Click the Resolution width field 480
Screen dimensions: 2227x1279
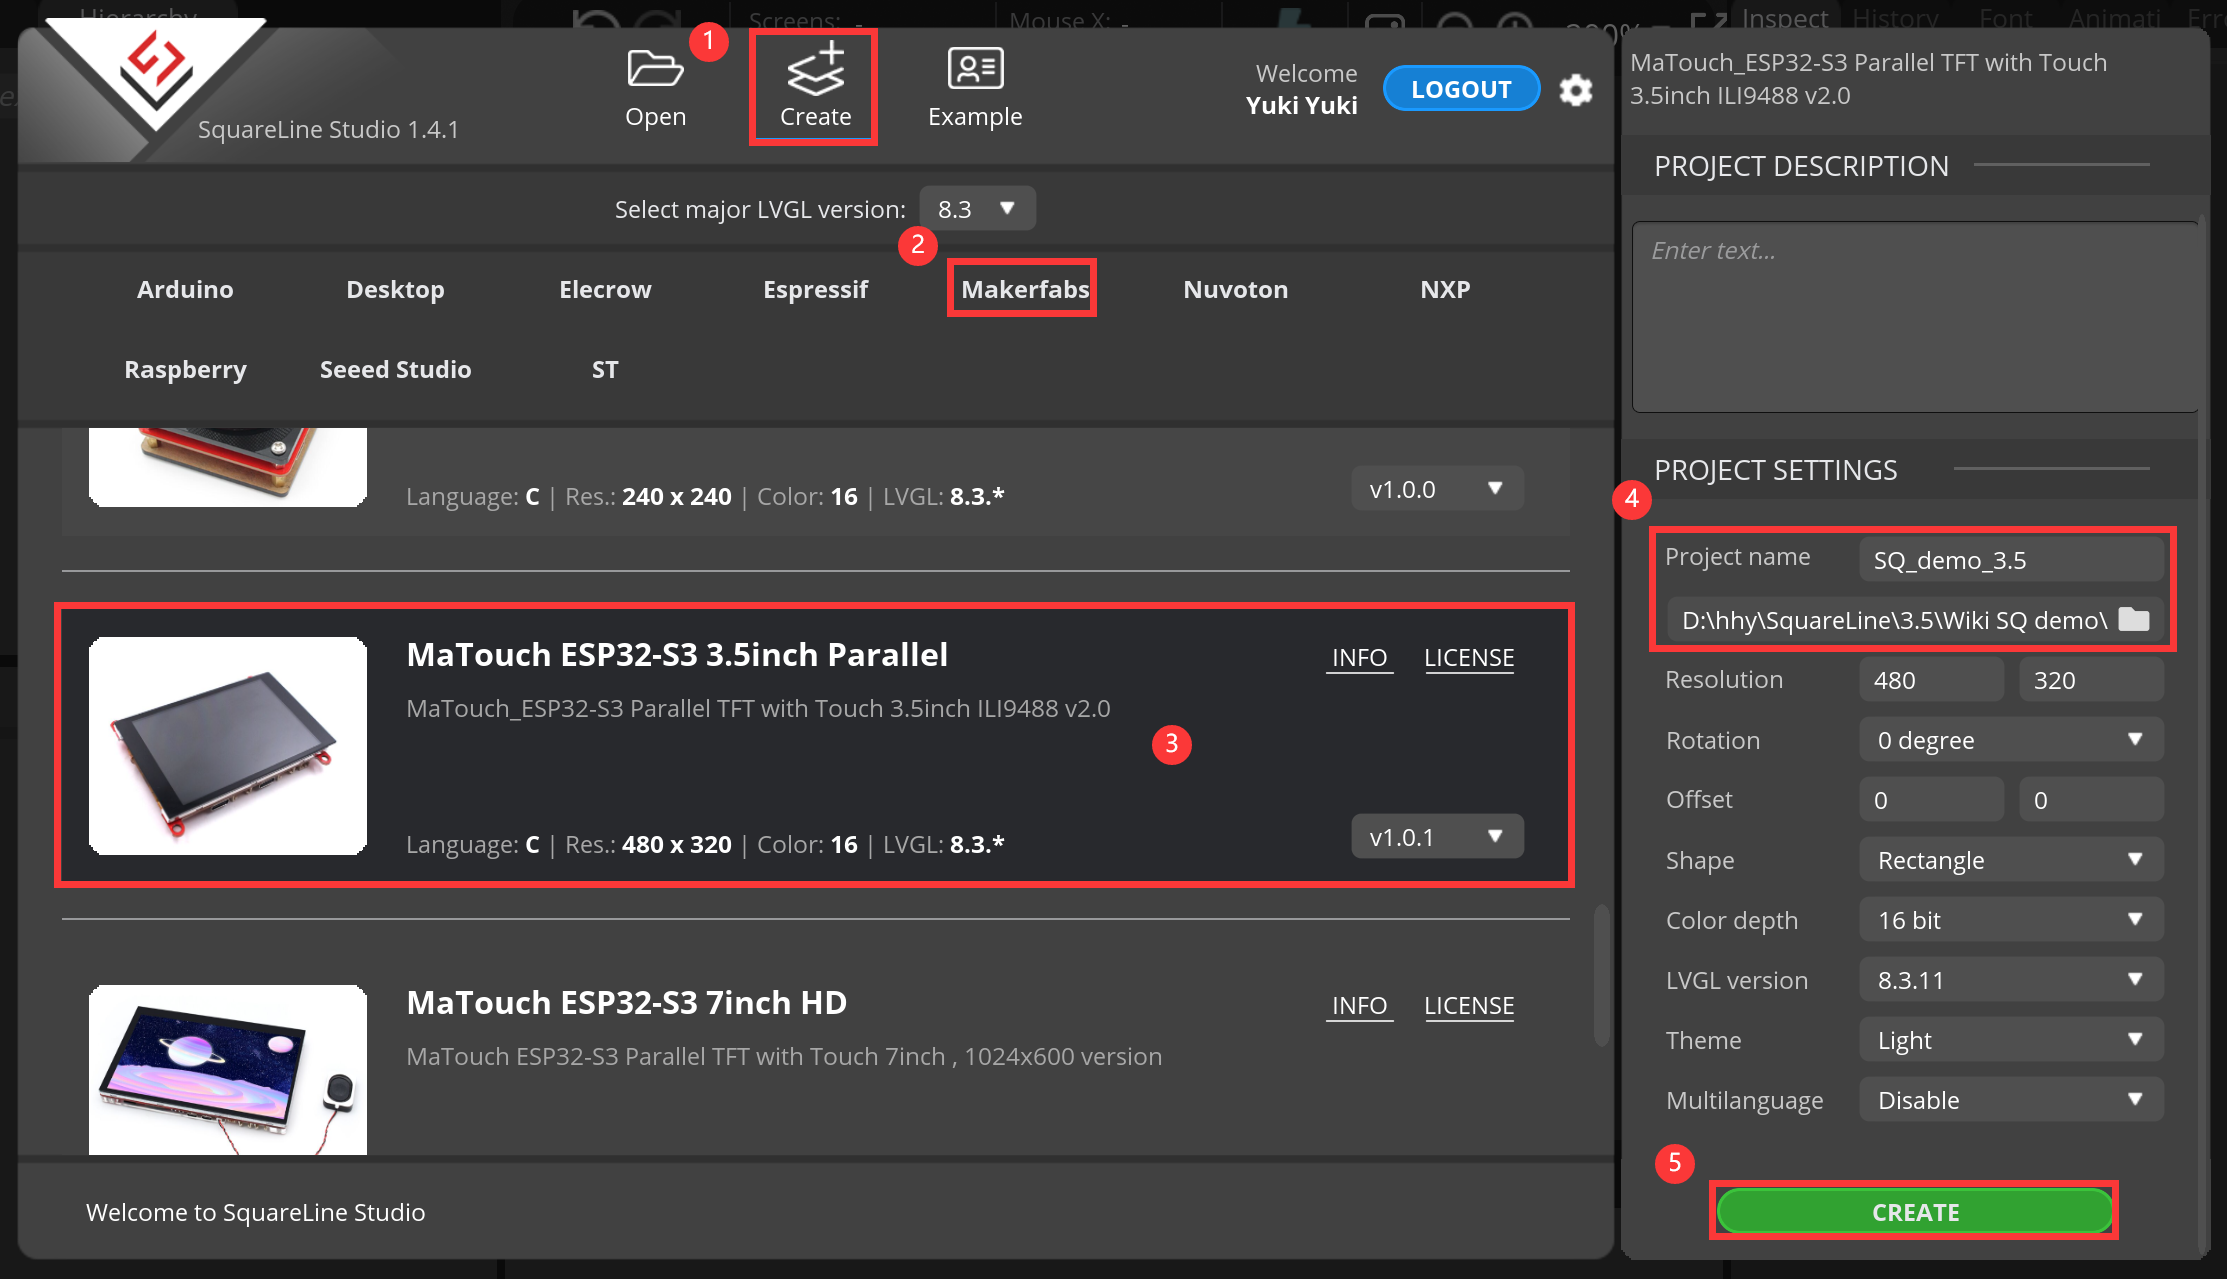point(1931,680)
